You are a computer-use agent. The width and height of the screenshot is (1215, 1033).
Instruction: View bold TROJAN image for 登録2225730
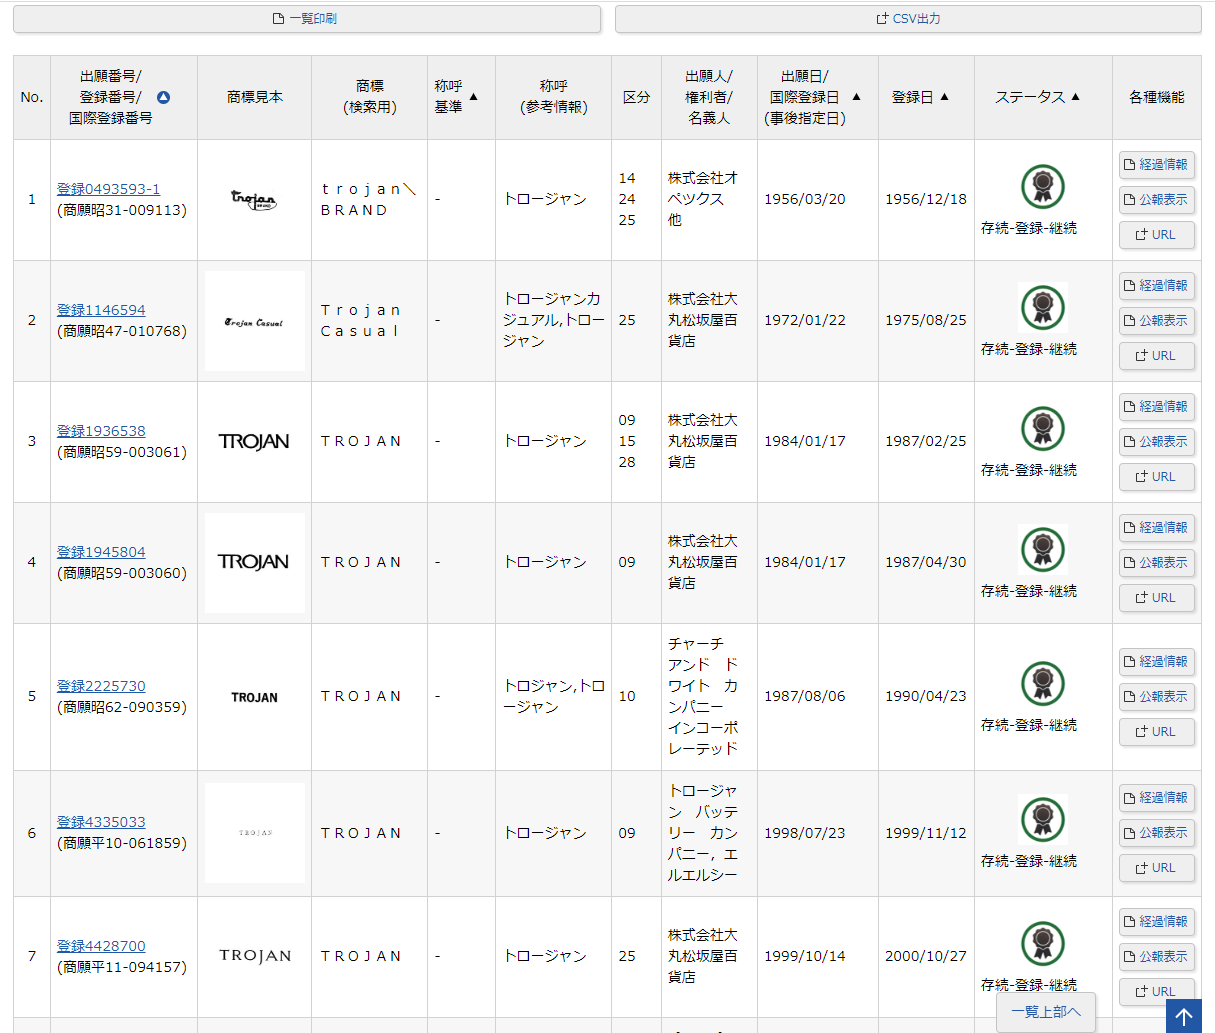tap(255, 697)
